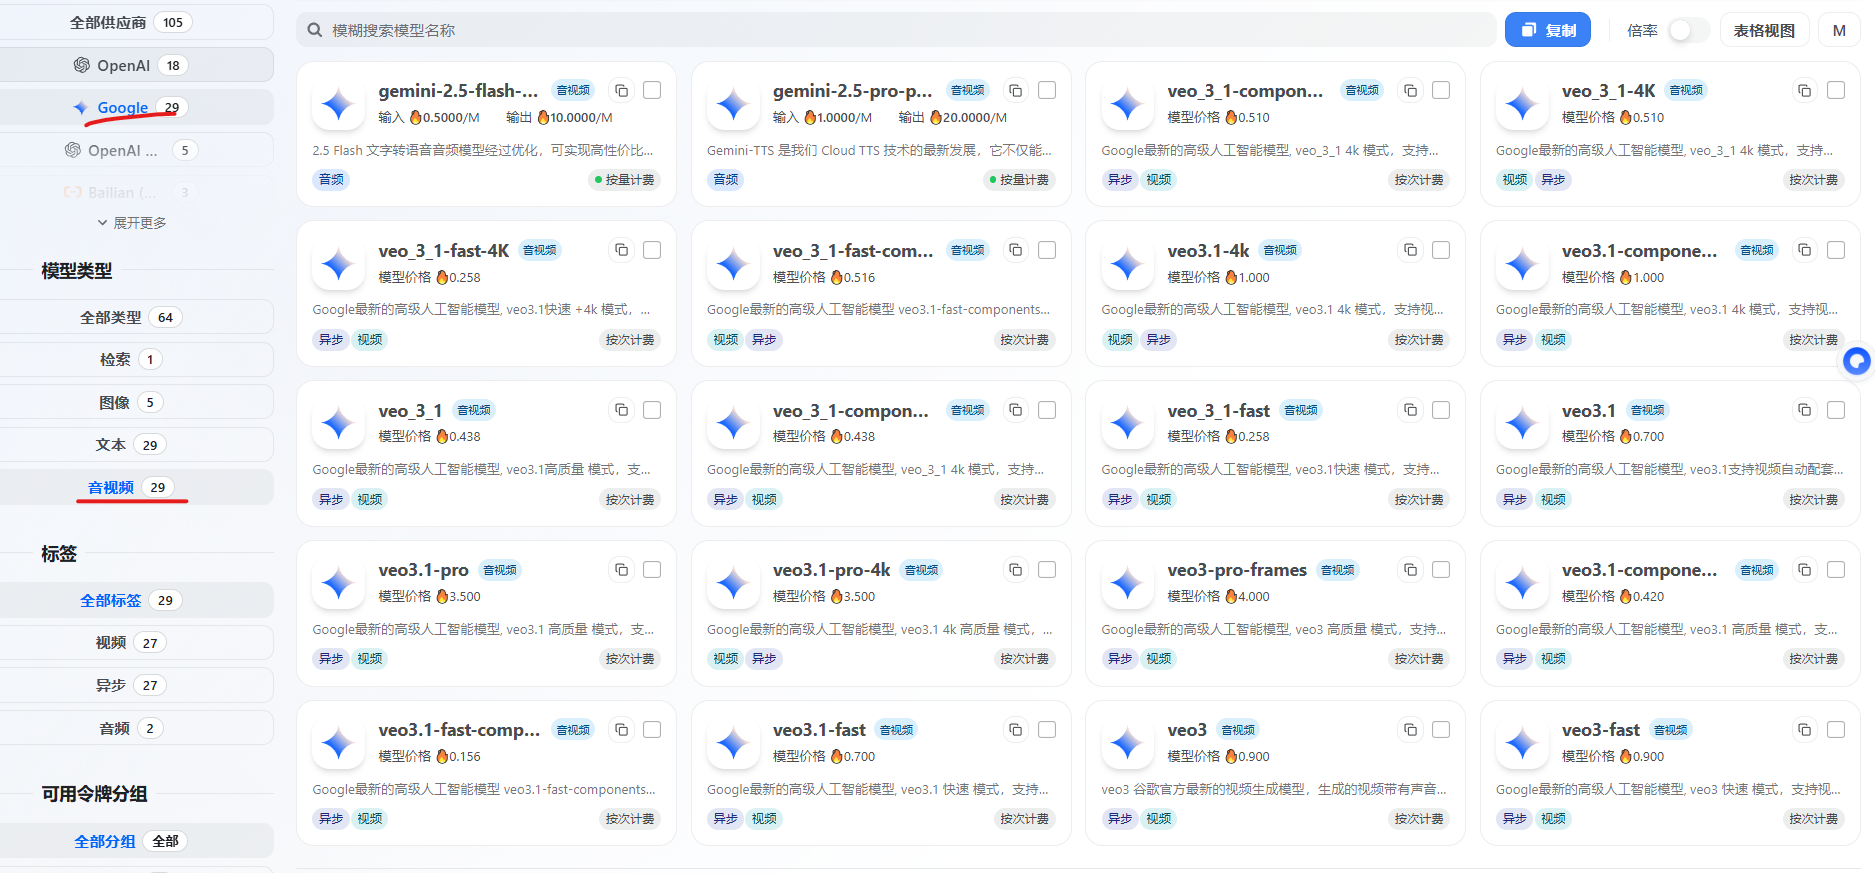Select the veo3-fast model checkbox

pos(1836,730)
